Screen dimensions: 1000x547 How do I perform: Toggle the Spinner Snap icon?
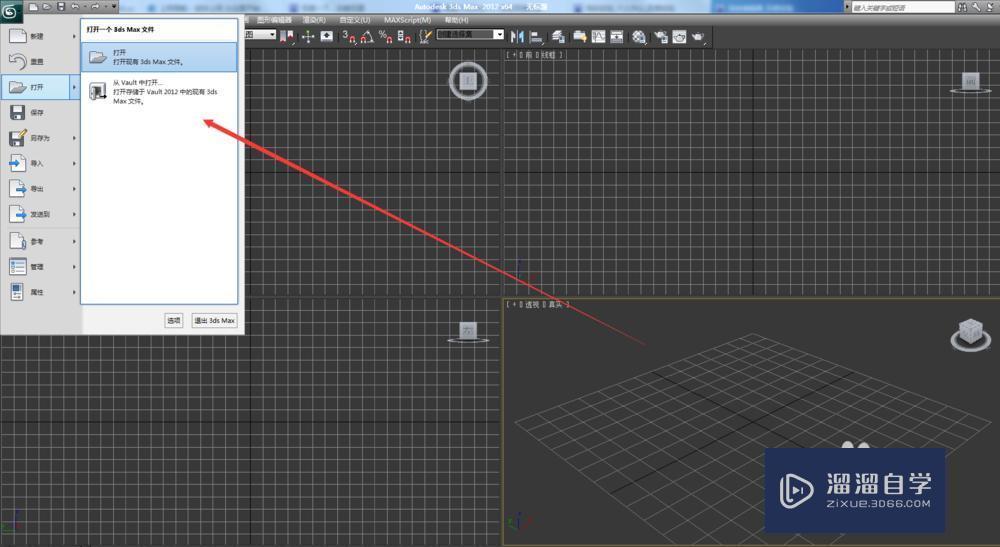click(404, 36)
